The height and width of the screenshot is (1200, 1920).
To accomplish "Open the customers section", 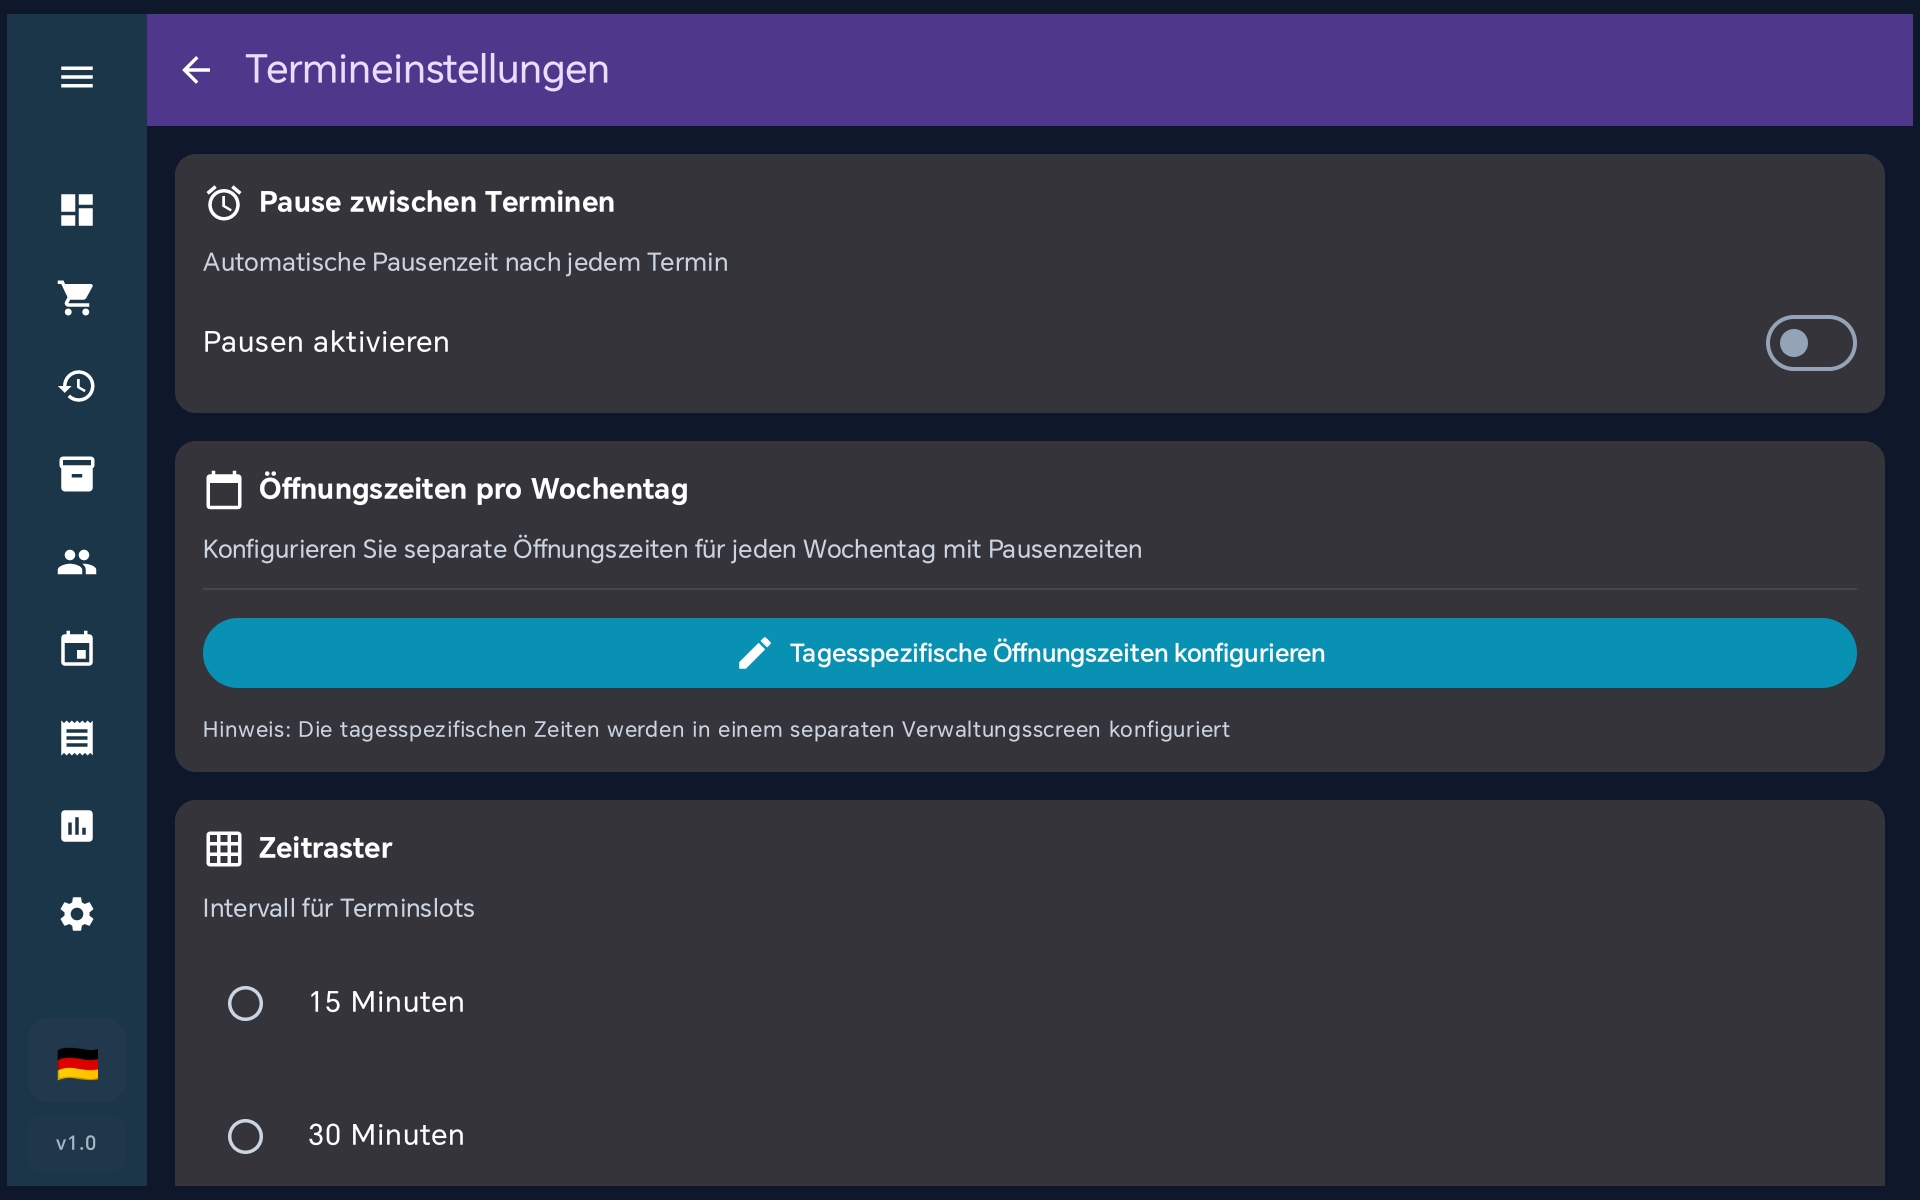I will [x=76, y=562].
